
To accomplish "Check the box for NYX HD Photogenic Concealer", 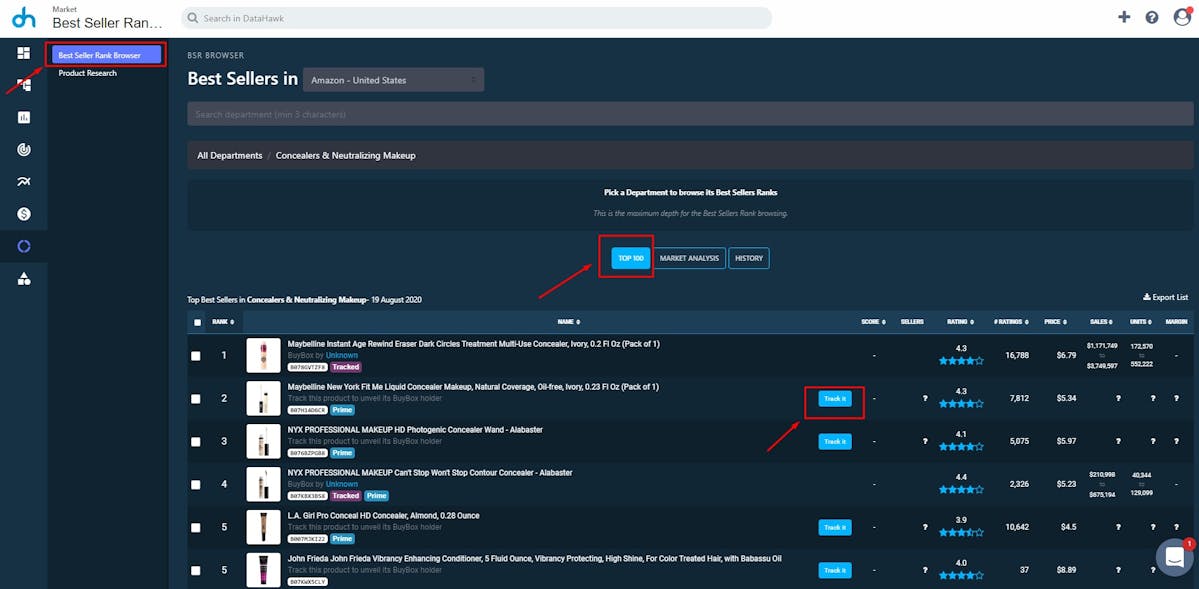I will coord(196,441).
